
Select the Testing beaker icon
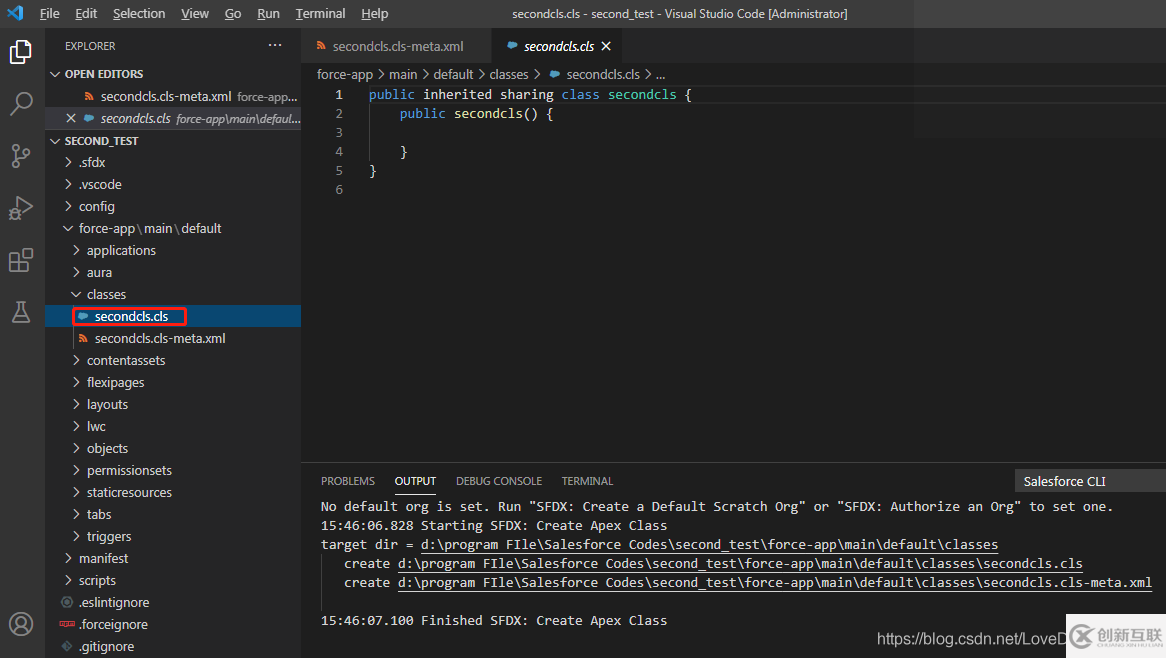pos(20,311)
